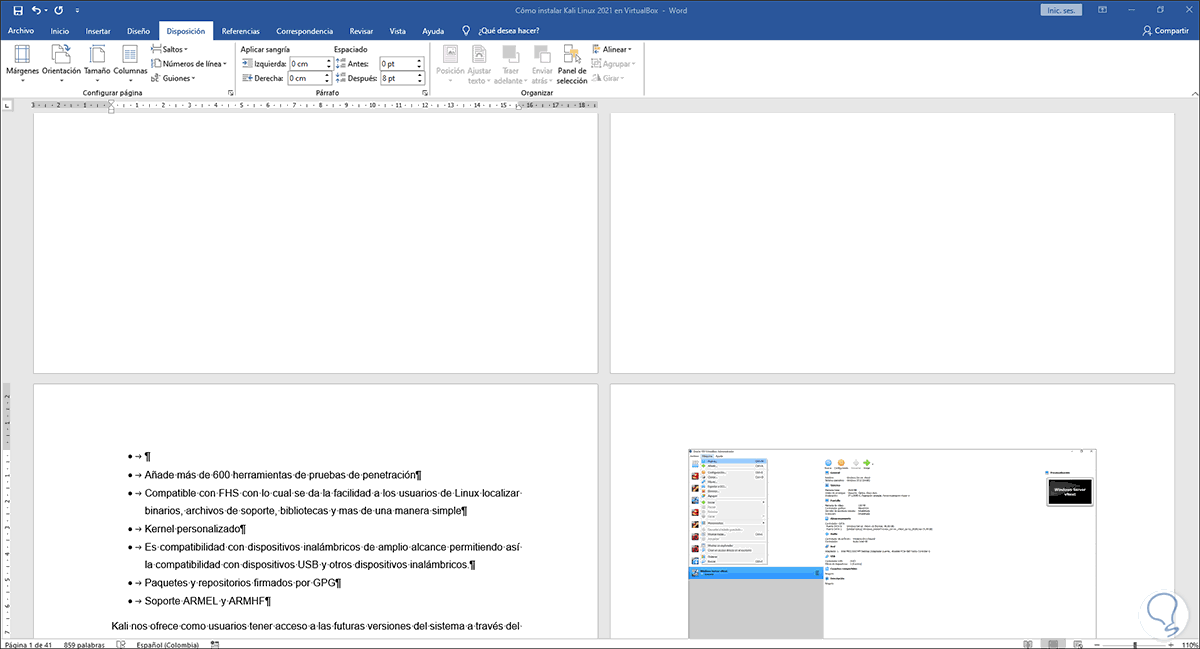Viewport: 1200px width, 649px height.
Task: Click the zoom in plus button
Action: pyautogui.click(x=1169, y=643)
